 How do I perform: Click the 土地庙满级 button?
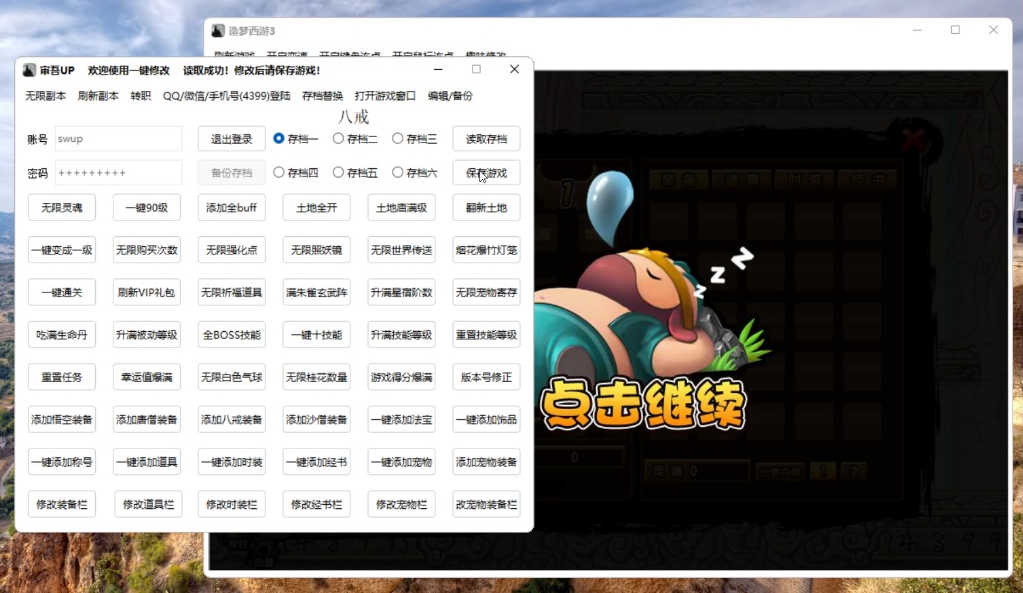pos(401,207)
